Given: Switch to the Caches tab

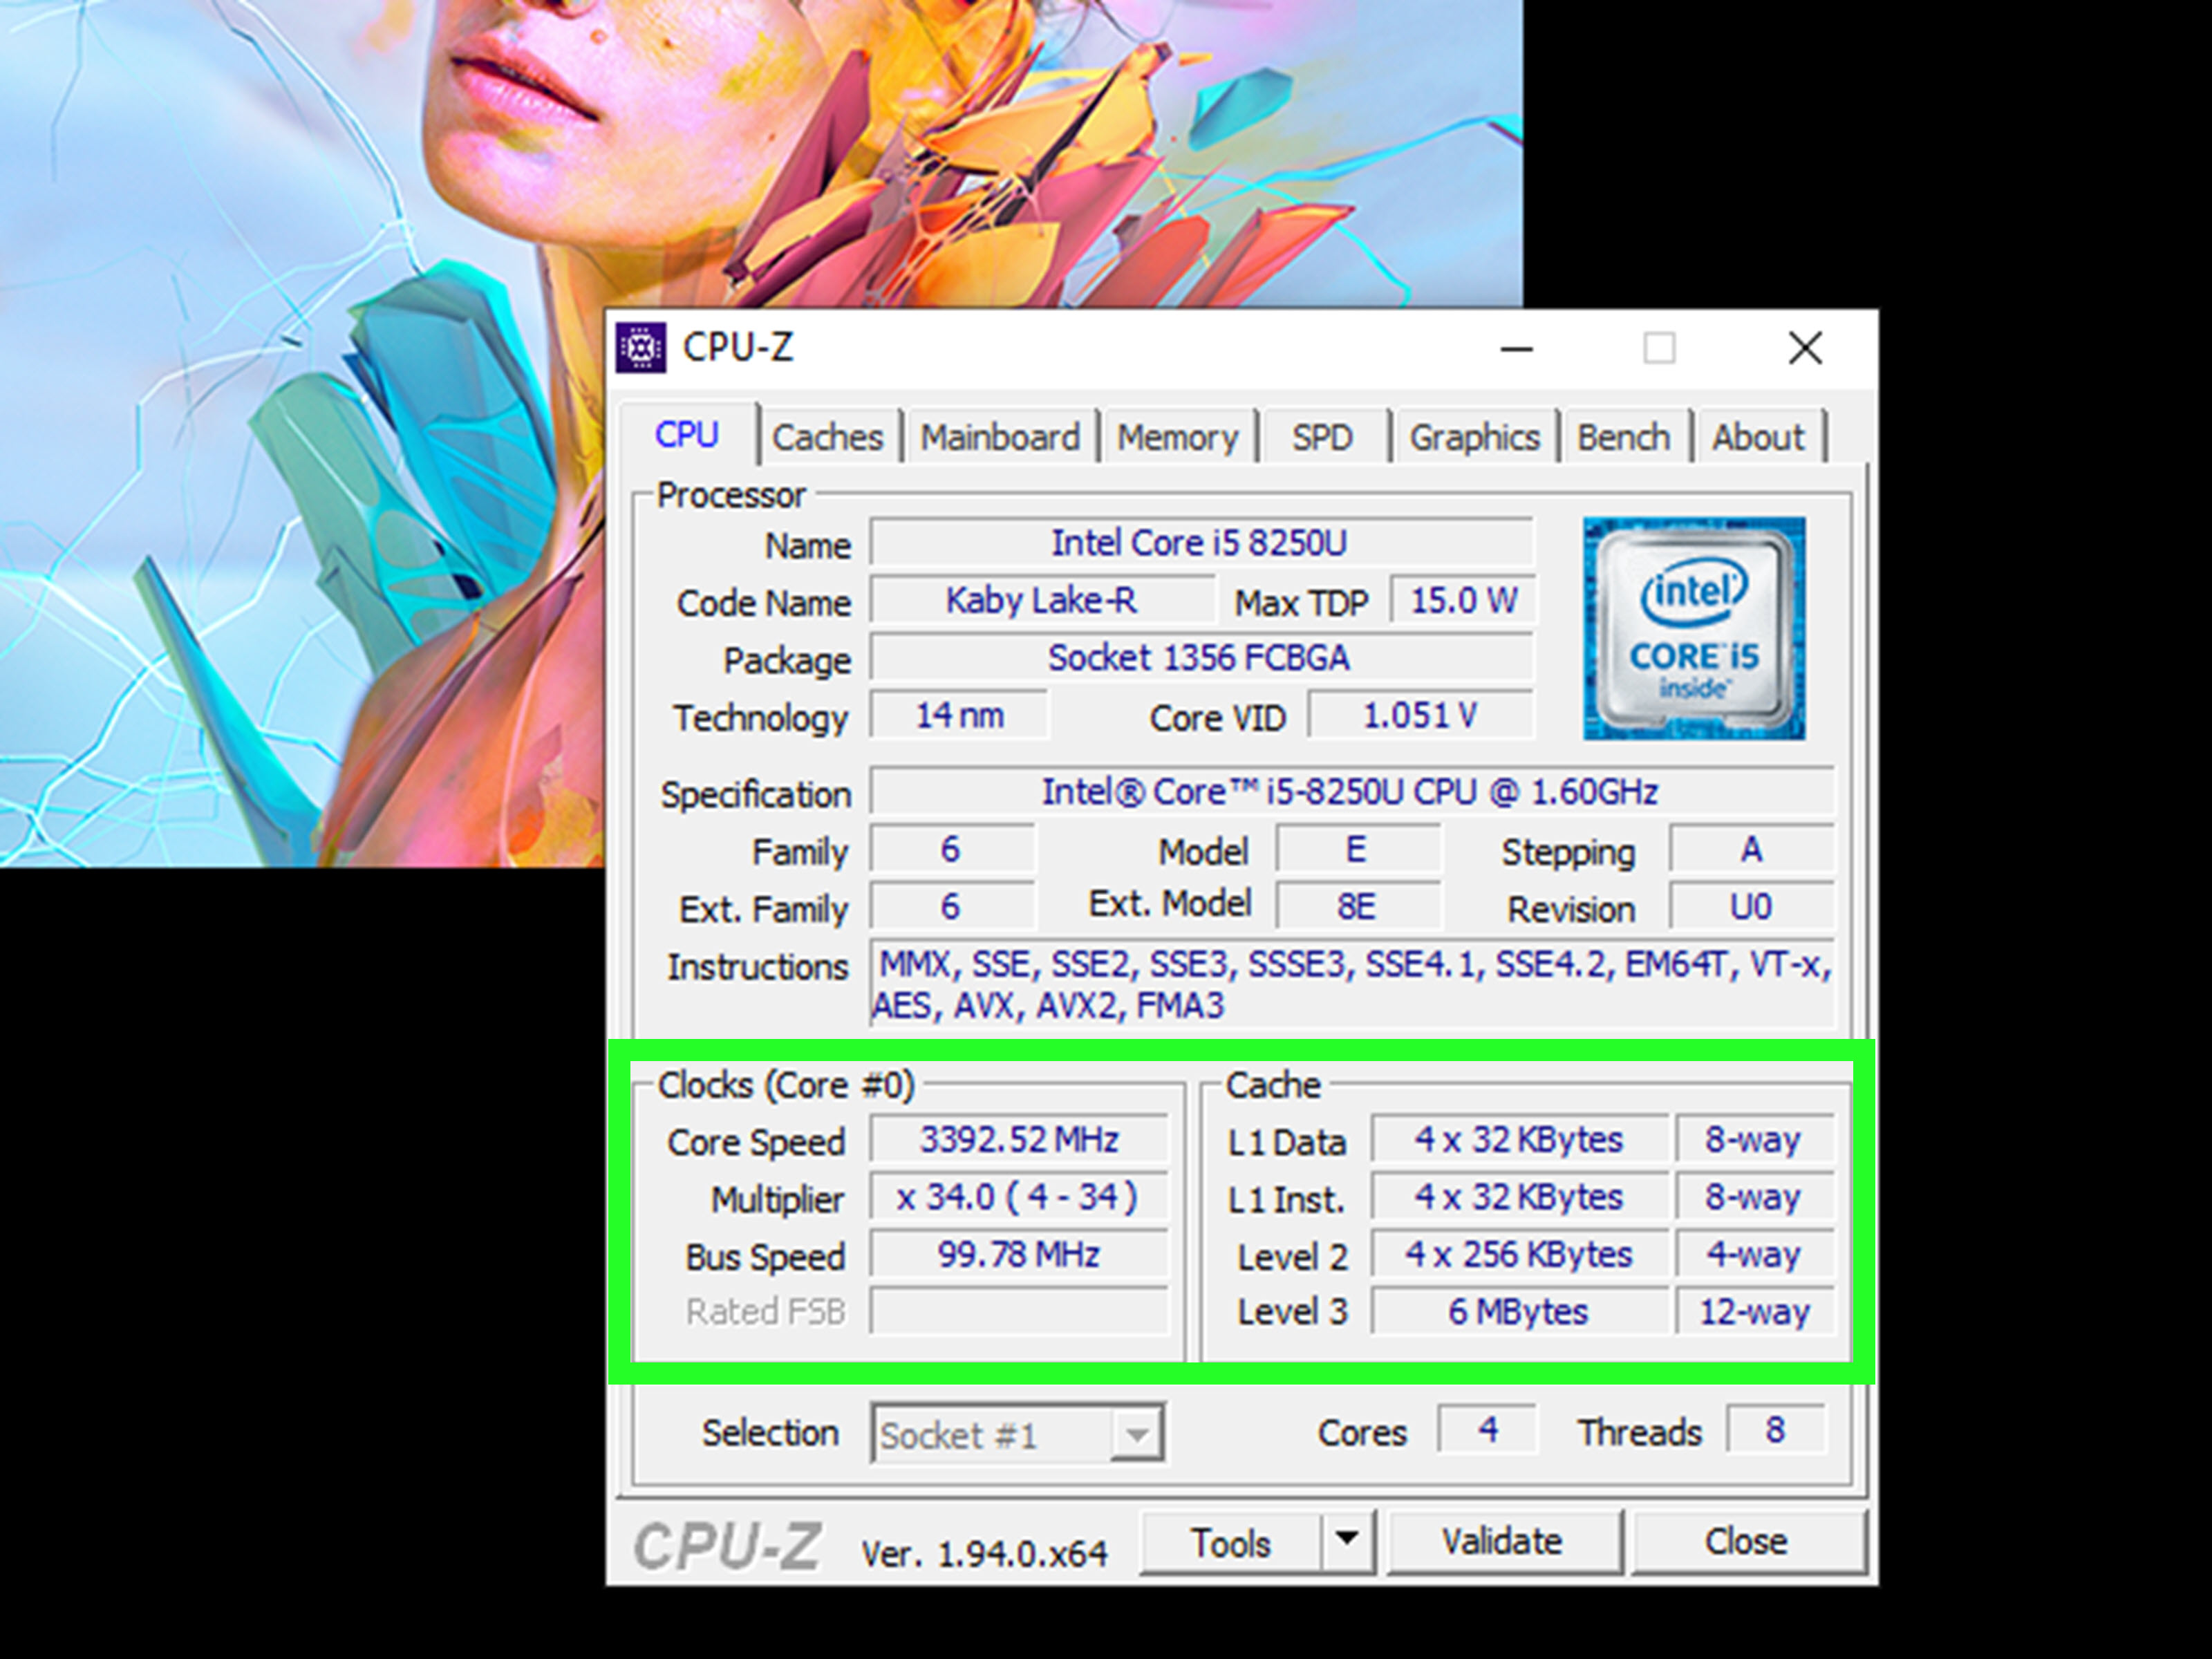Looking at the screenshot, I should (827, 437).
